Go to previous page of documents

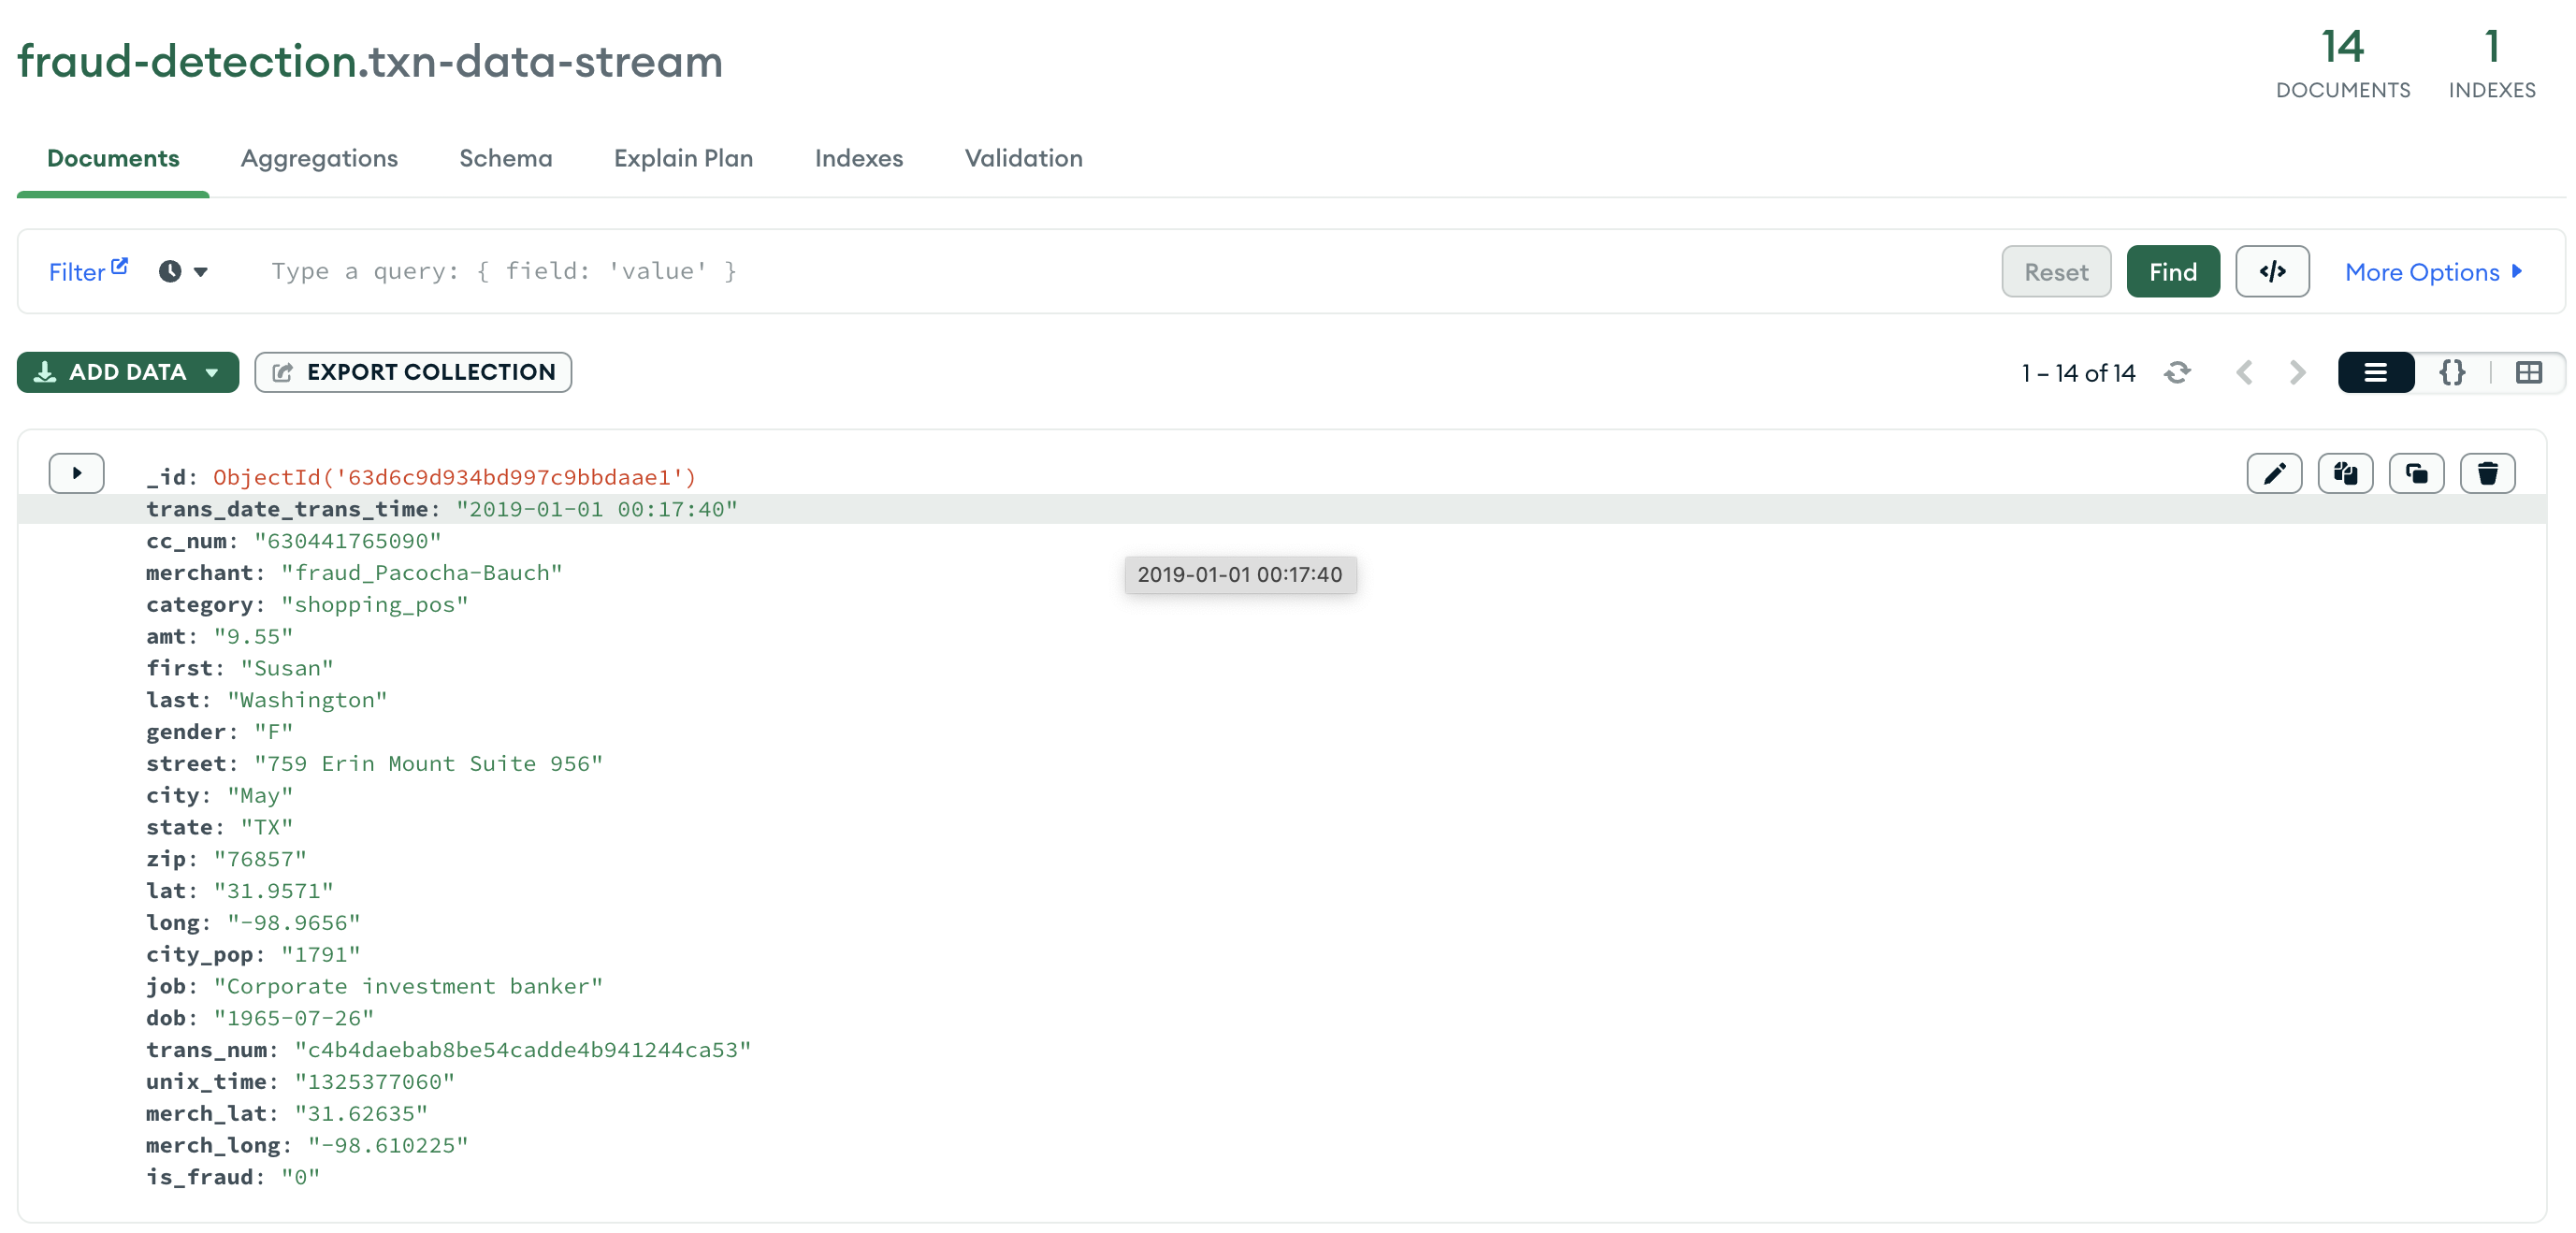(2244, 373)
